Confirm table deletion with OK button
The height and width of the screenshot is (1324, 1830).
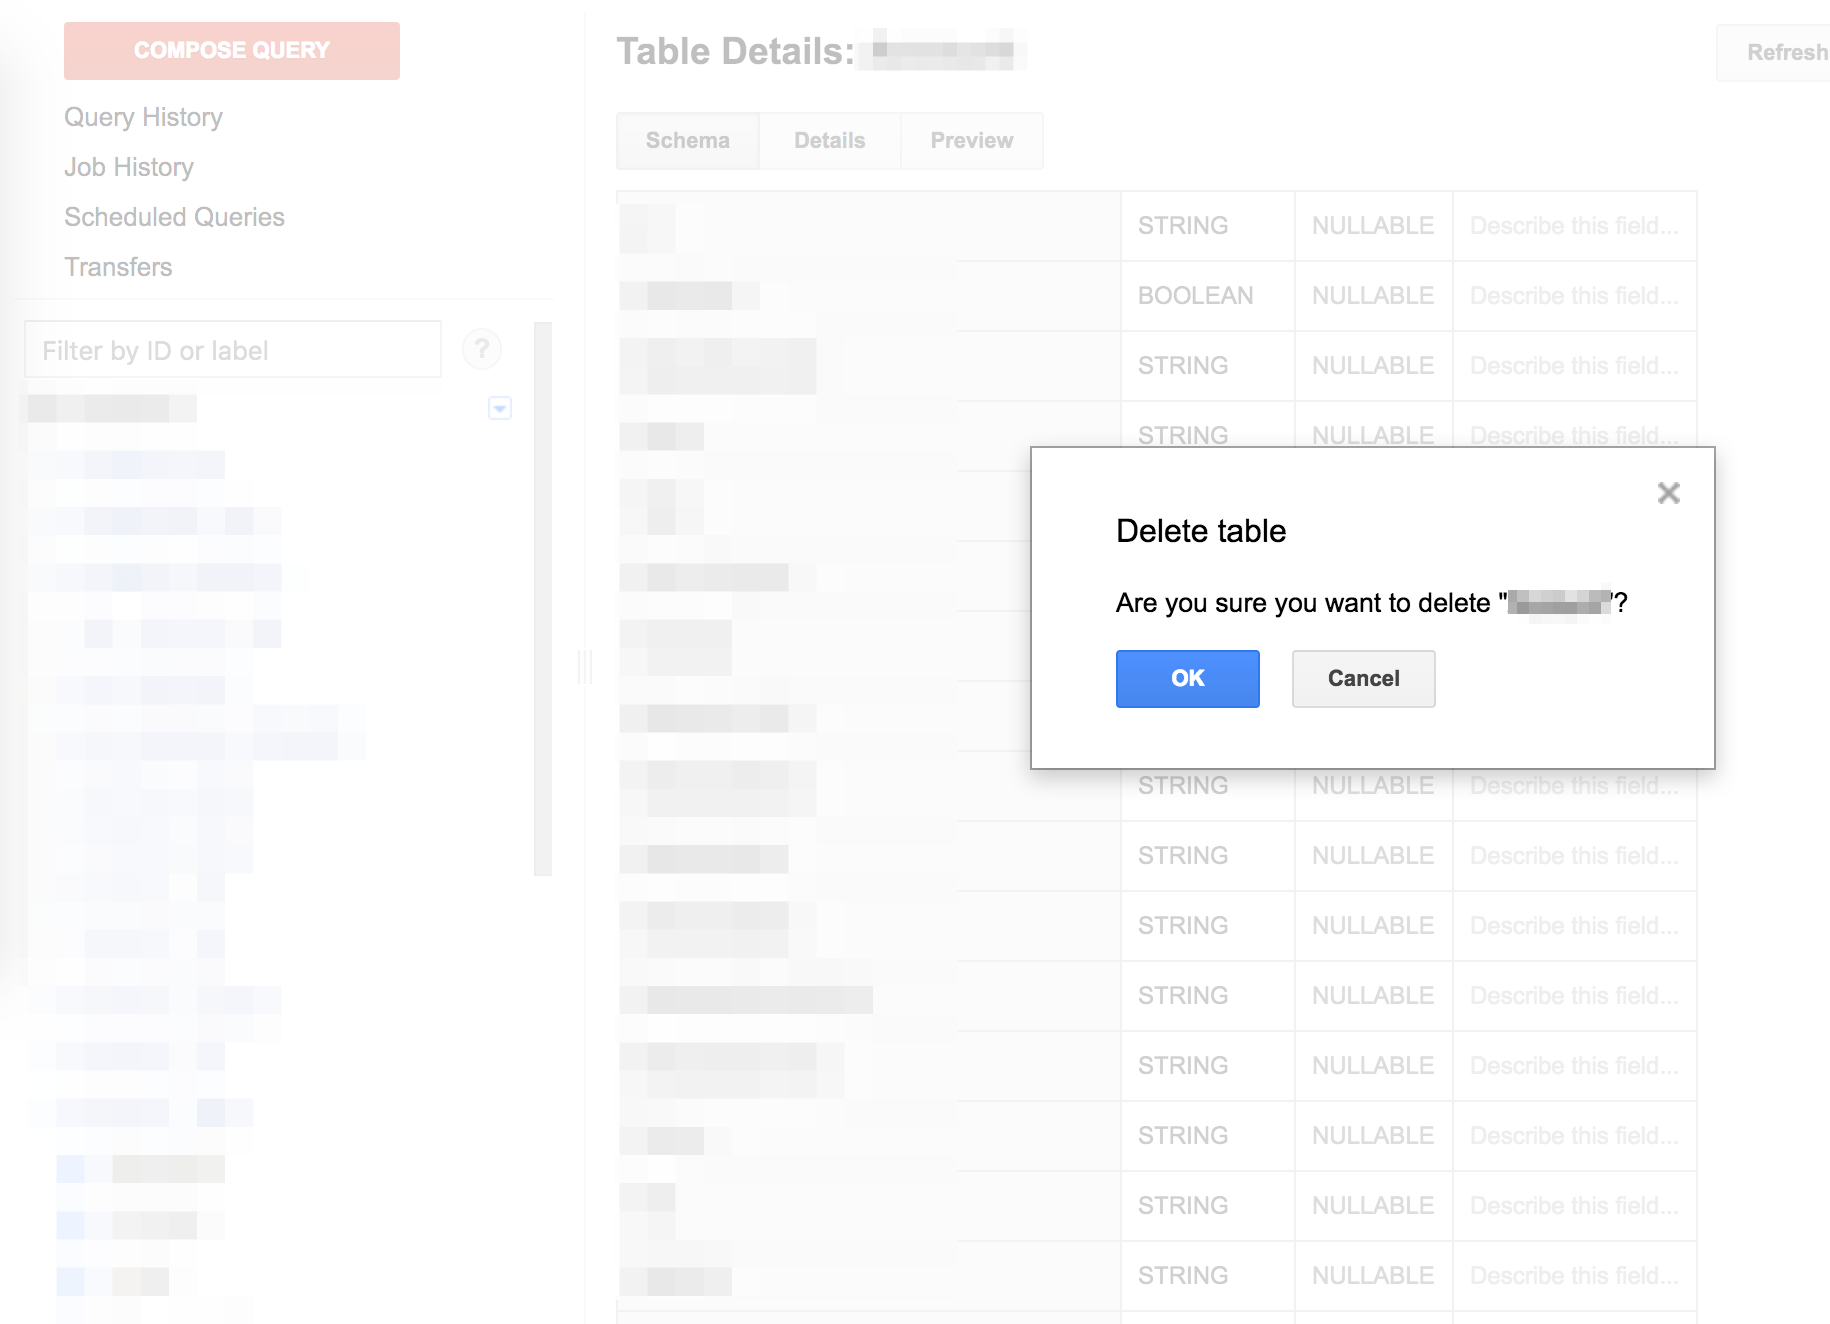tap(1187, 678)
